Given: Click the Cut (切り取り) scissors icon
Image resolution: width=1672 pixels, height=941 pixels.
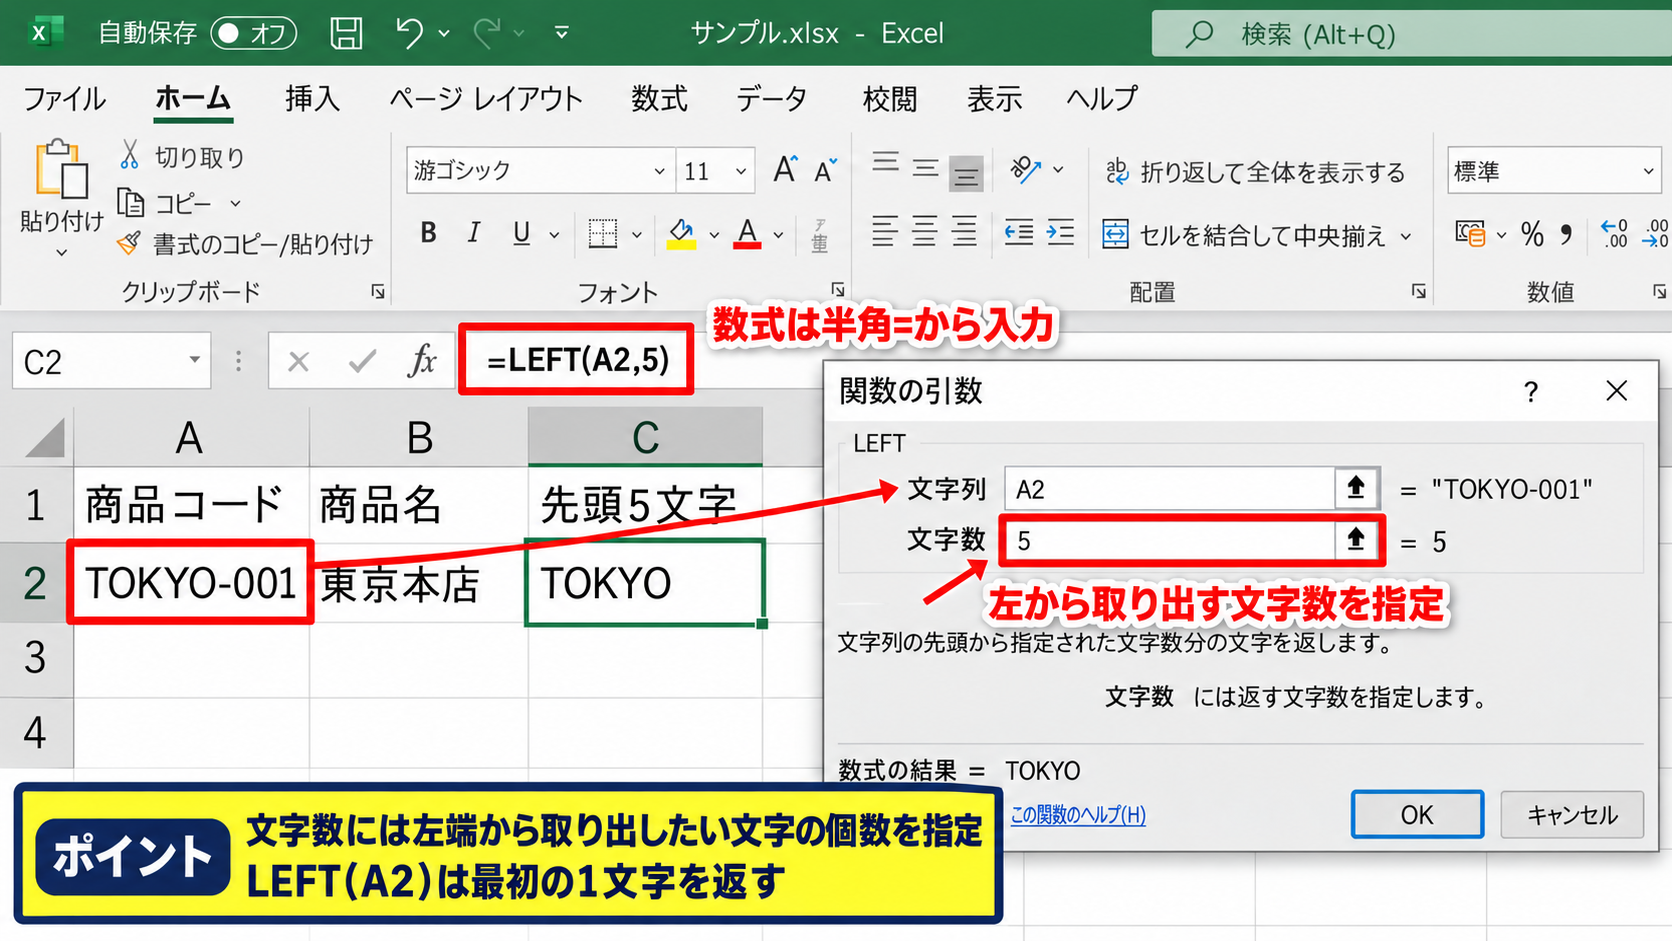Looking at the screenshot, I should (129, 155).
